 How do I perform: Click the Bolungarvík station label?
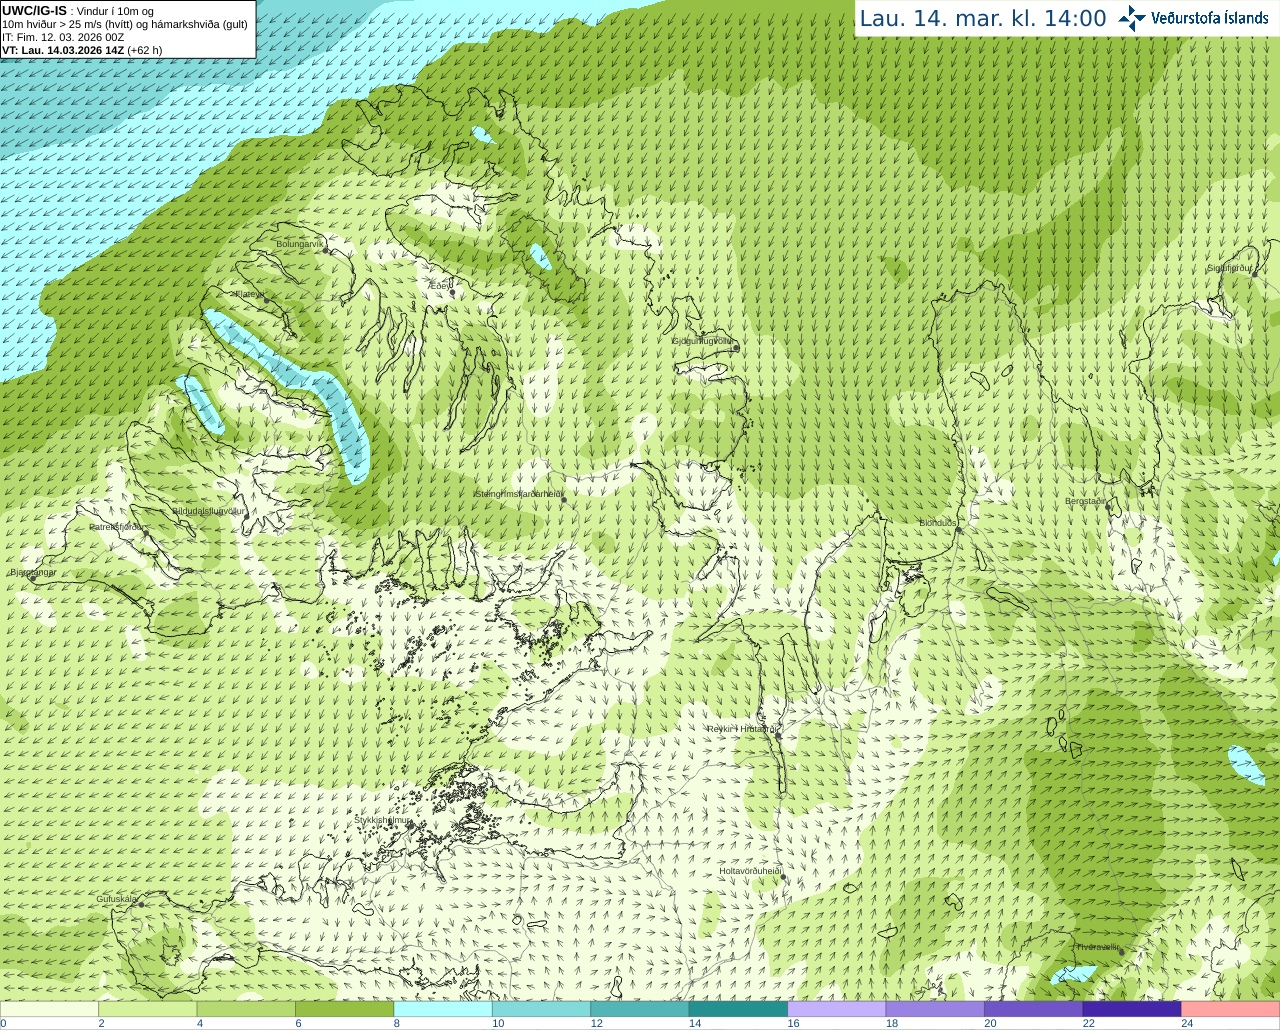point(300,244)
